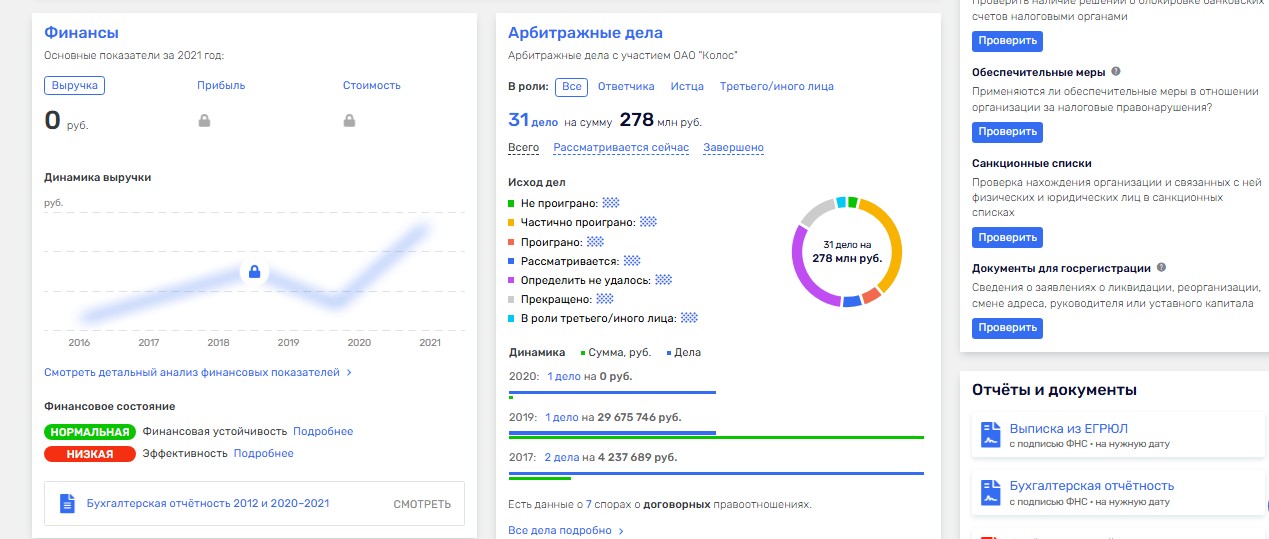Click hidden value next to Частично проиграно

tap(648, 222)
